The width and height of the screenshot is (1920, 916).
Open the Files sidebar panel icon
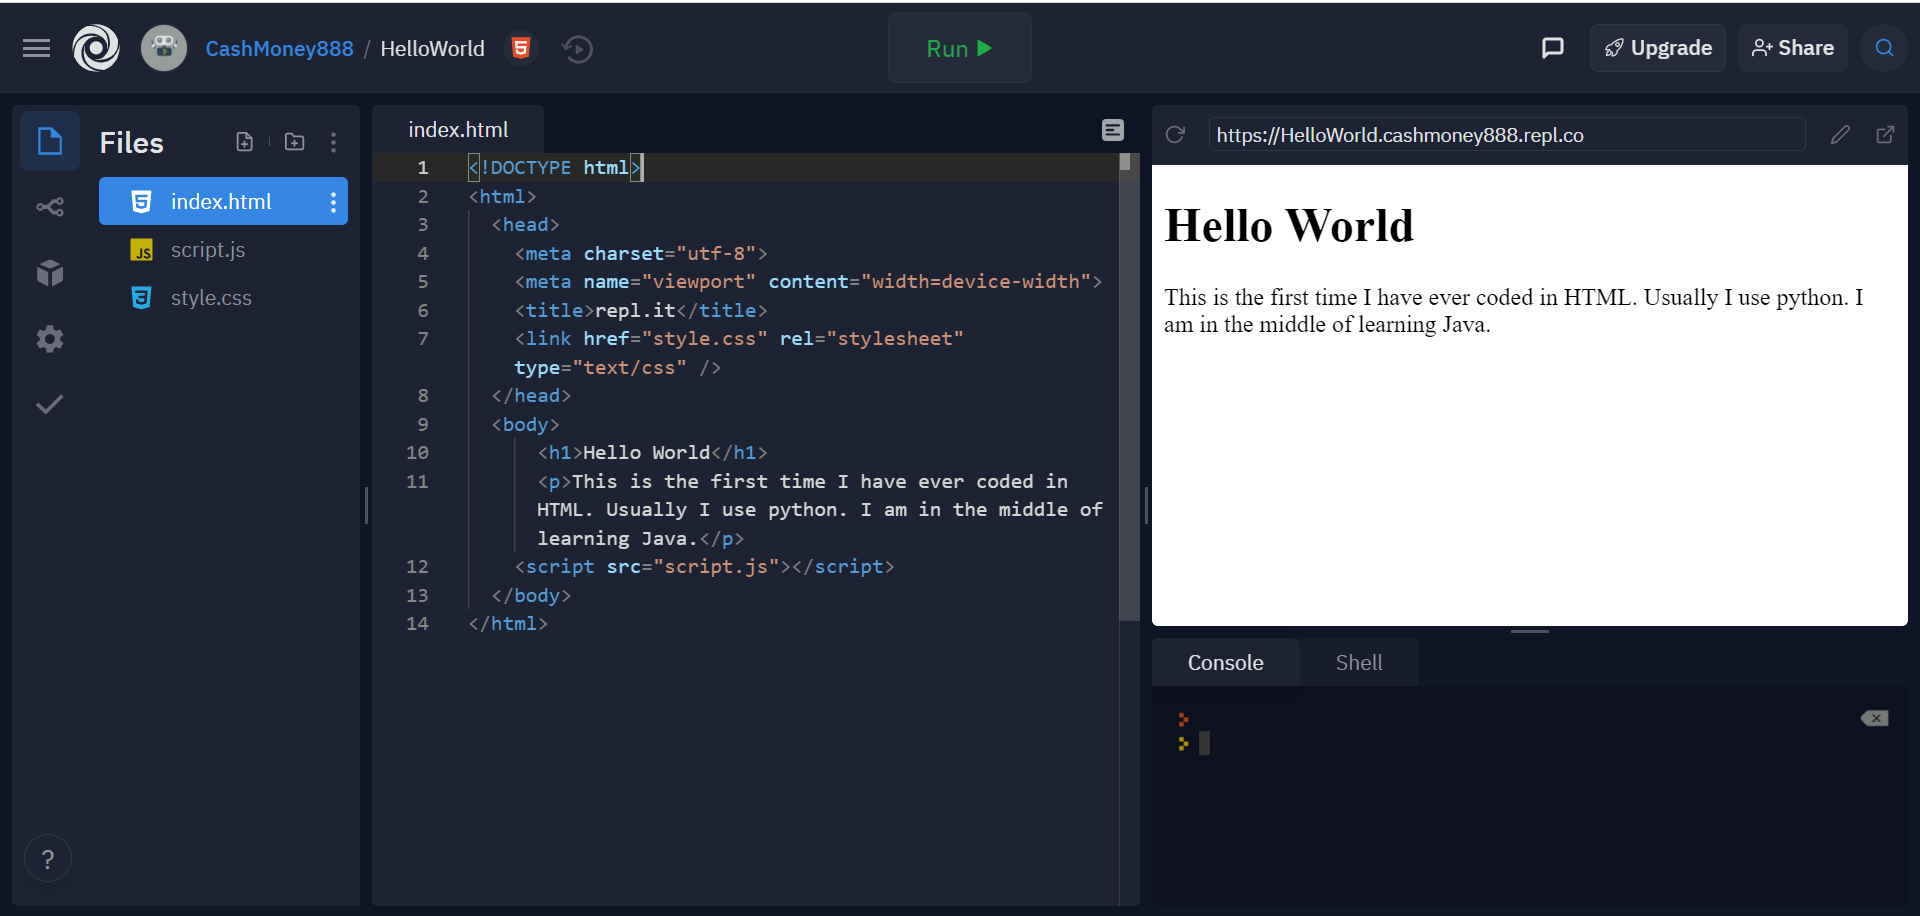coord(50,141)
